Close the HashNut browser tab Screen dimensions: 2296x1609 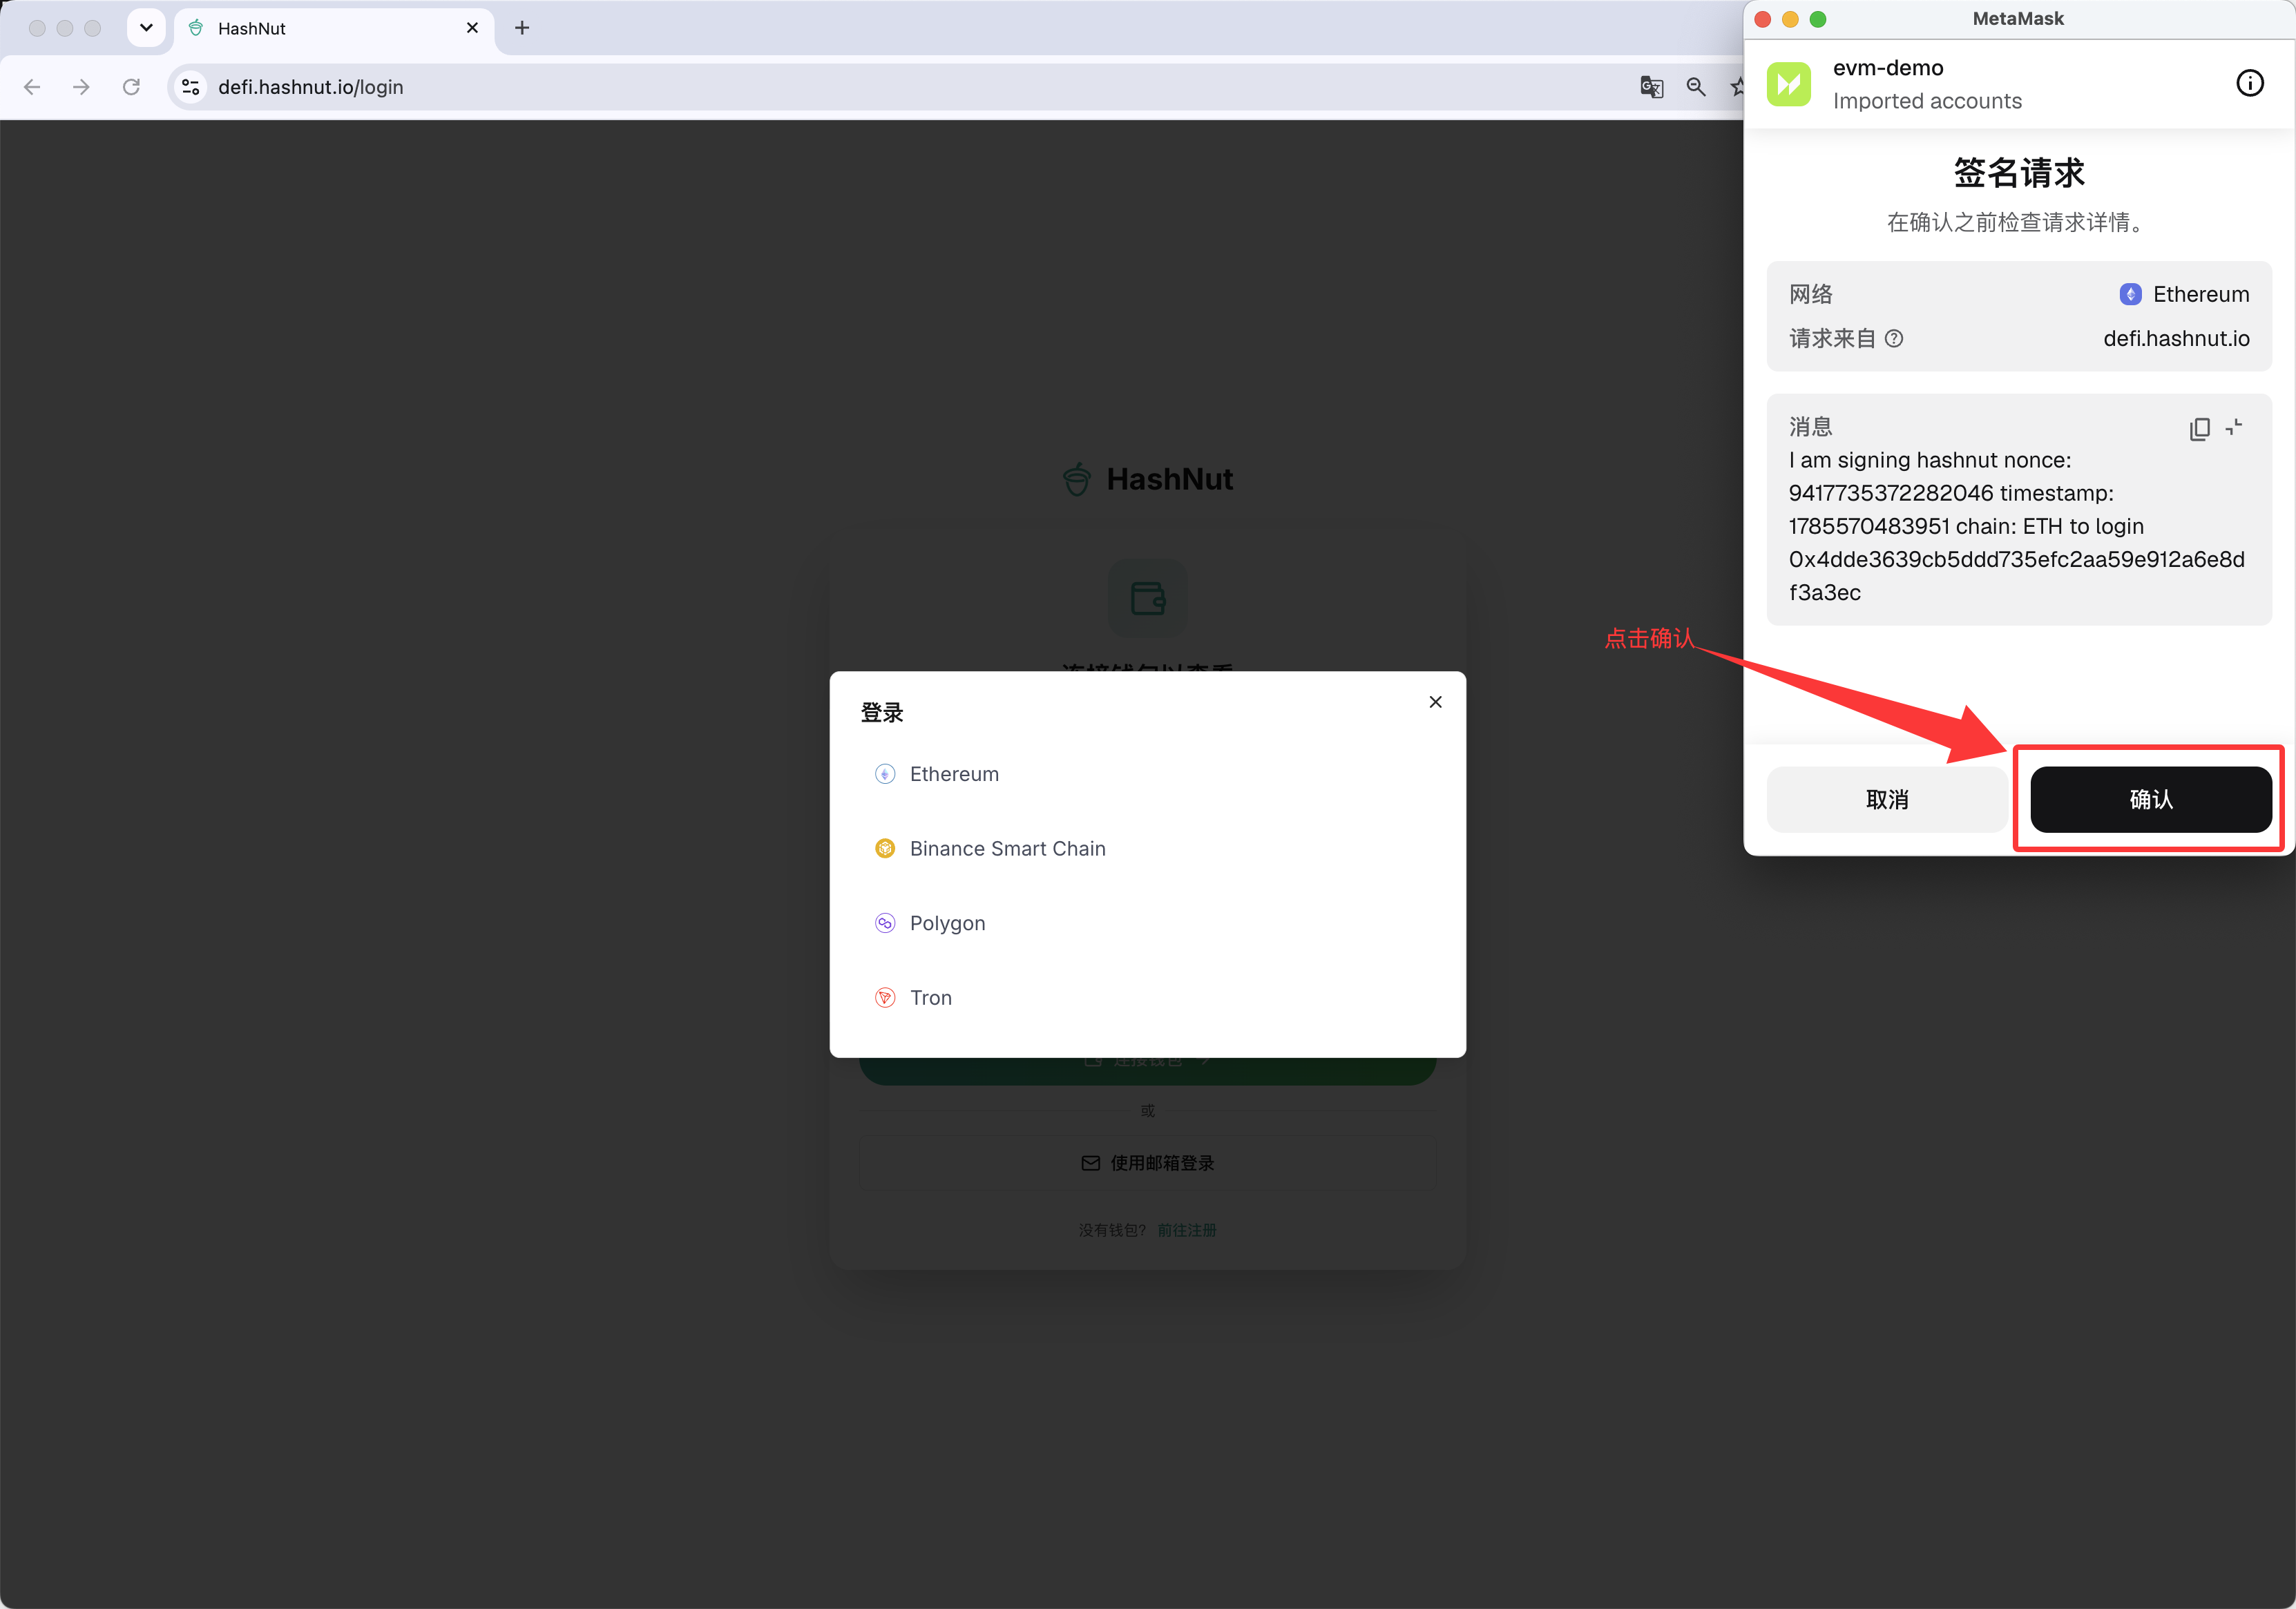click(x=472, y=28)
